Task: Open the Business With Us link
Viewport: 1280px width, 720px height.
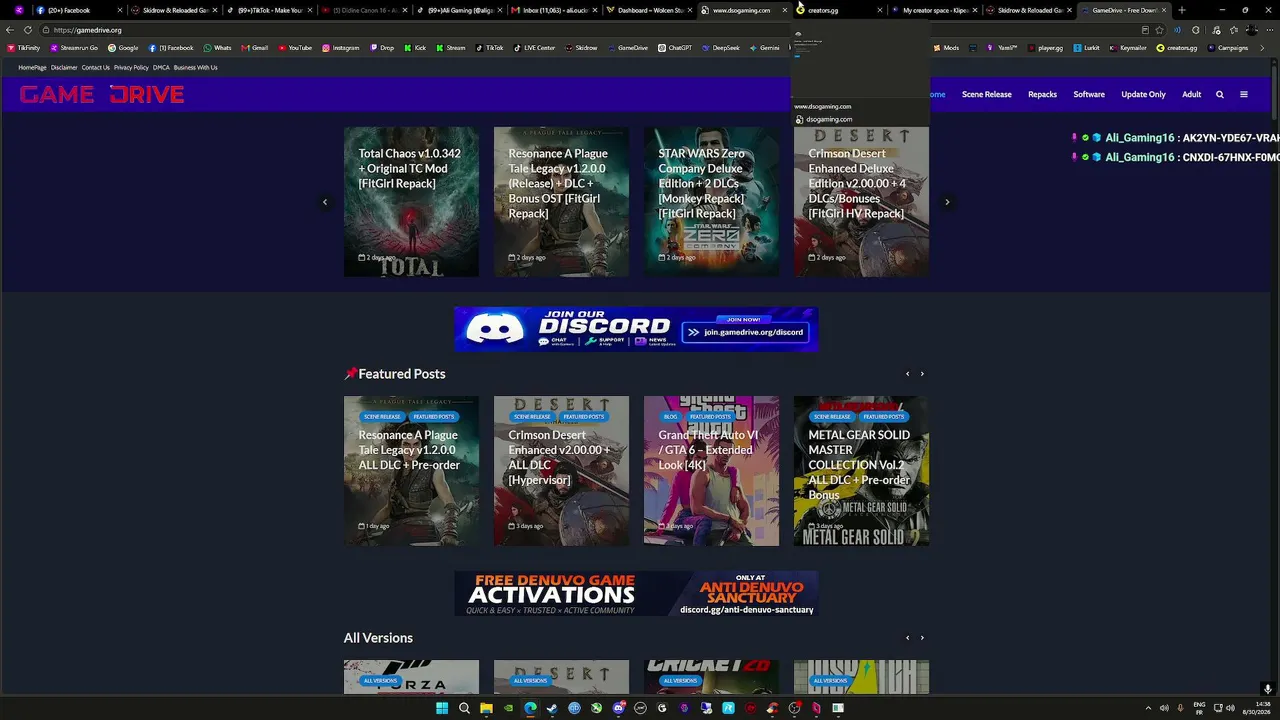Action: [x=195, y=68]
